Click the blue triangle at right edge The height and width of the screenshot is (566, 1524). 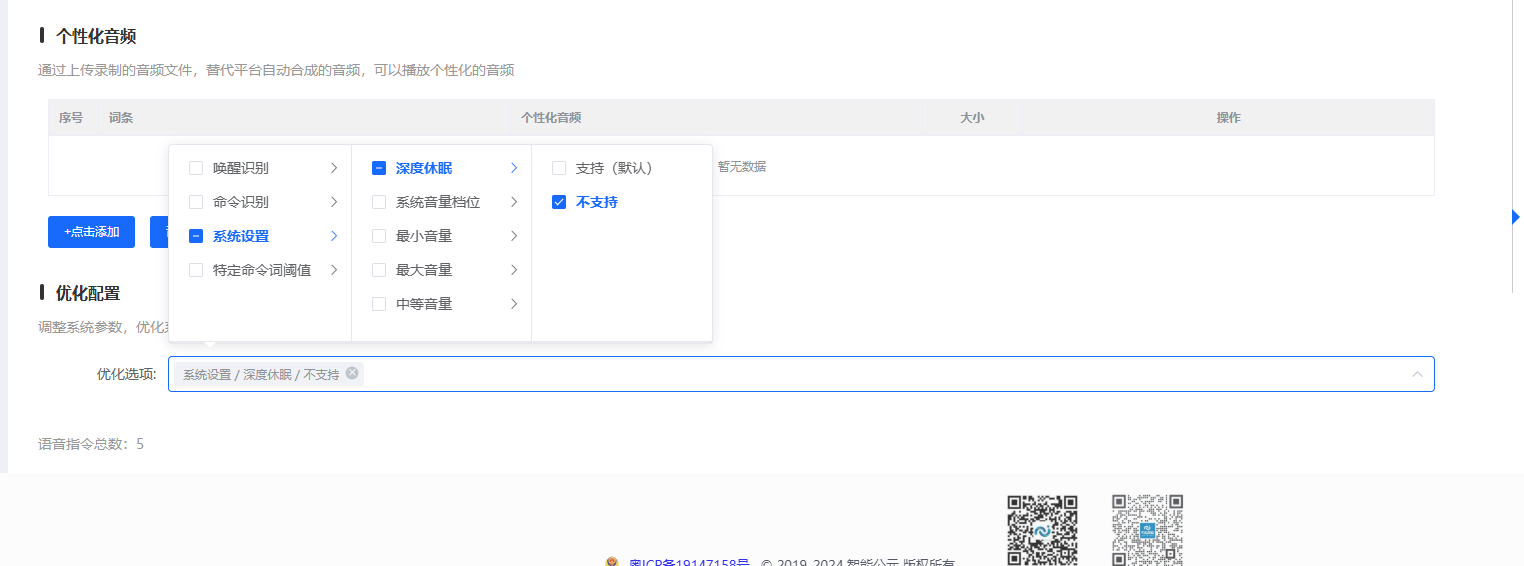click(x=1516, y=217)
